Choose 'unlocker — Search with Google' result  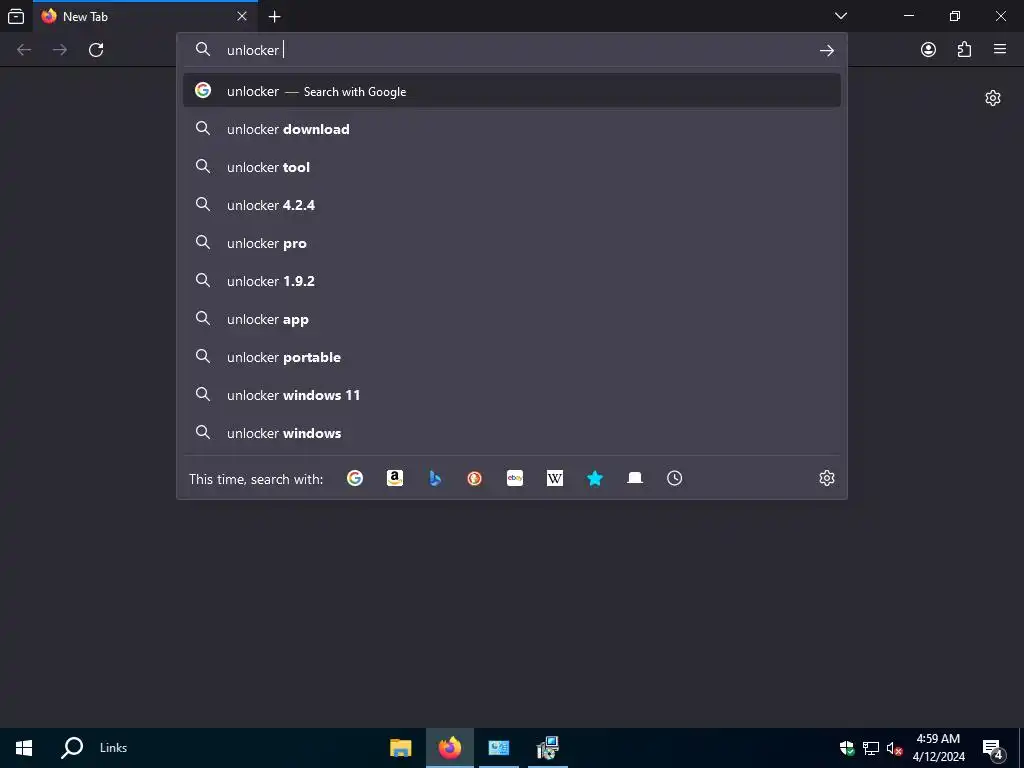click(x=512, y=91)
